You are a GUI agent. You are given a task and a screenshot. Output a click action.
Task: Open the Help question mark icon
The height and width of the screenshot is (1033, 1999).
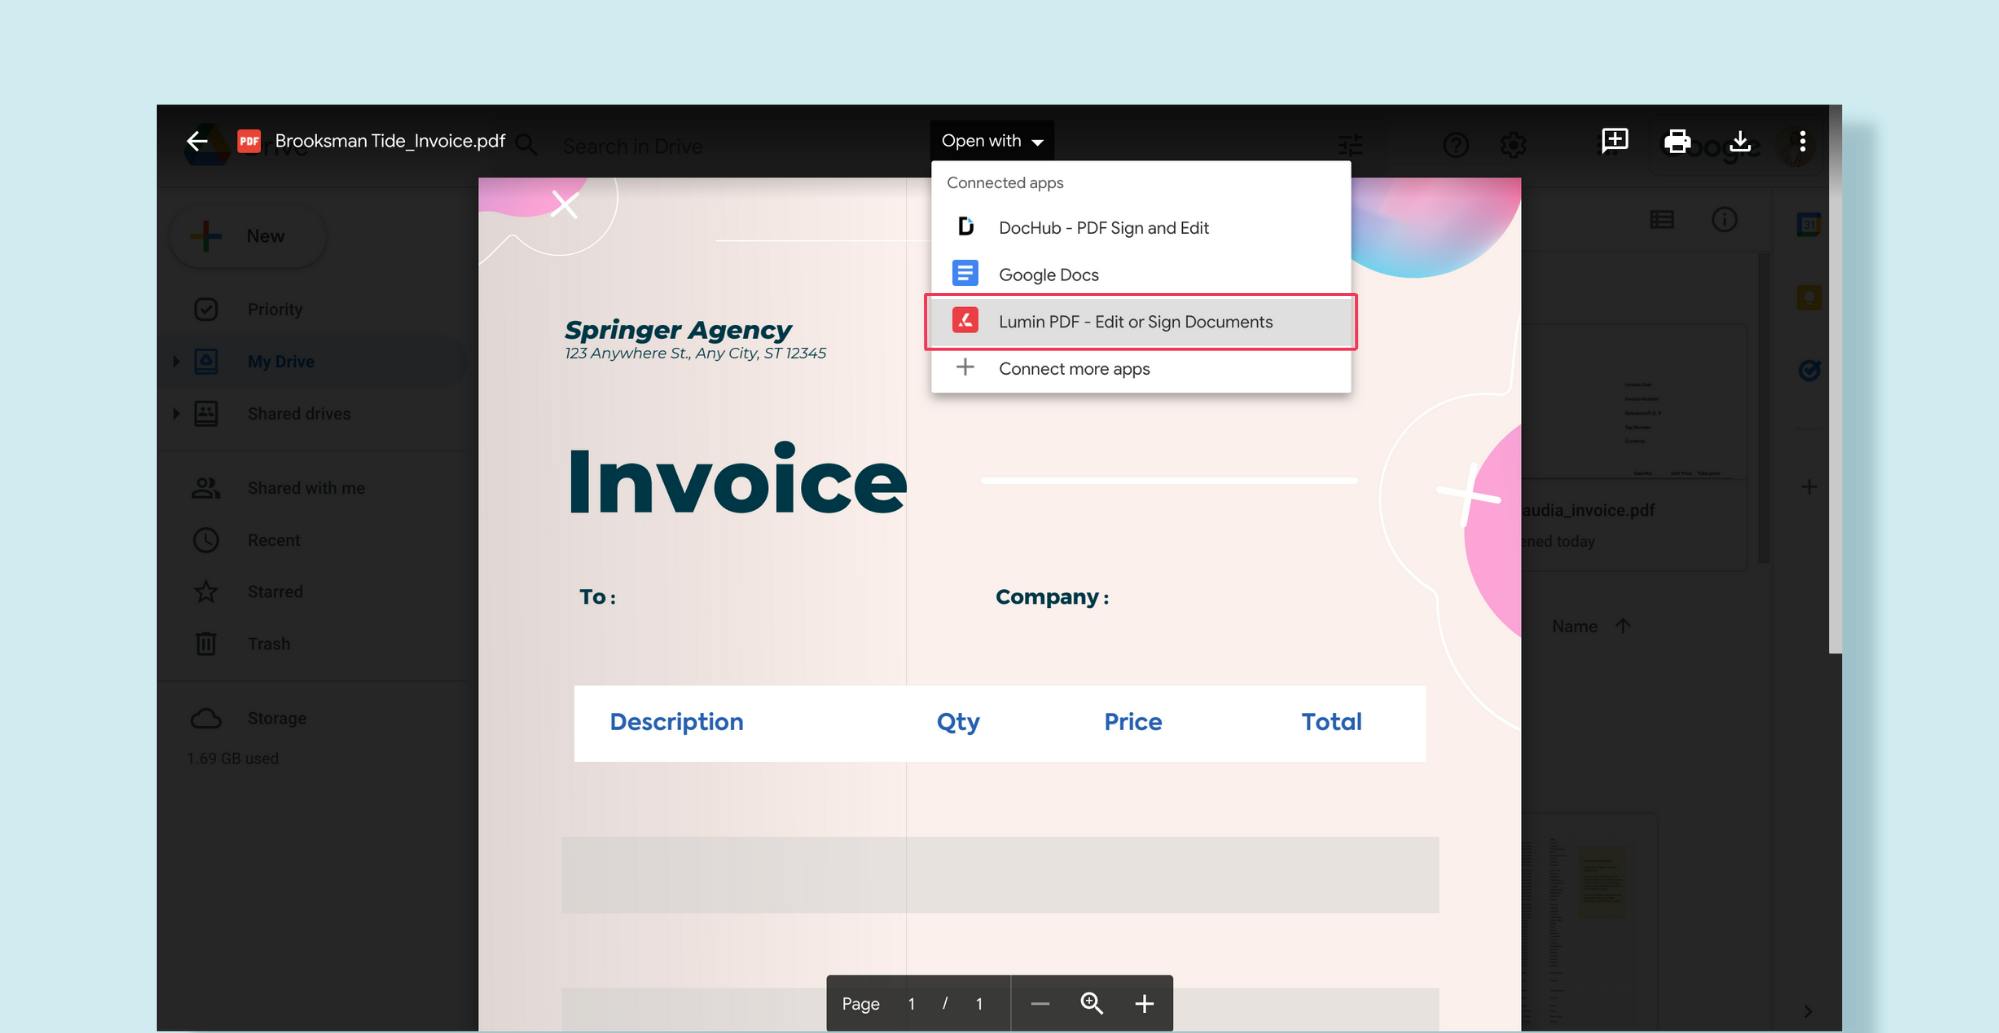tap(1456, 146)
